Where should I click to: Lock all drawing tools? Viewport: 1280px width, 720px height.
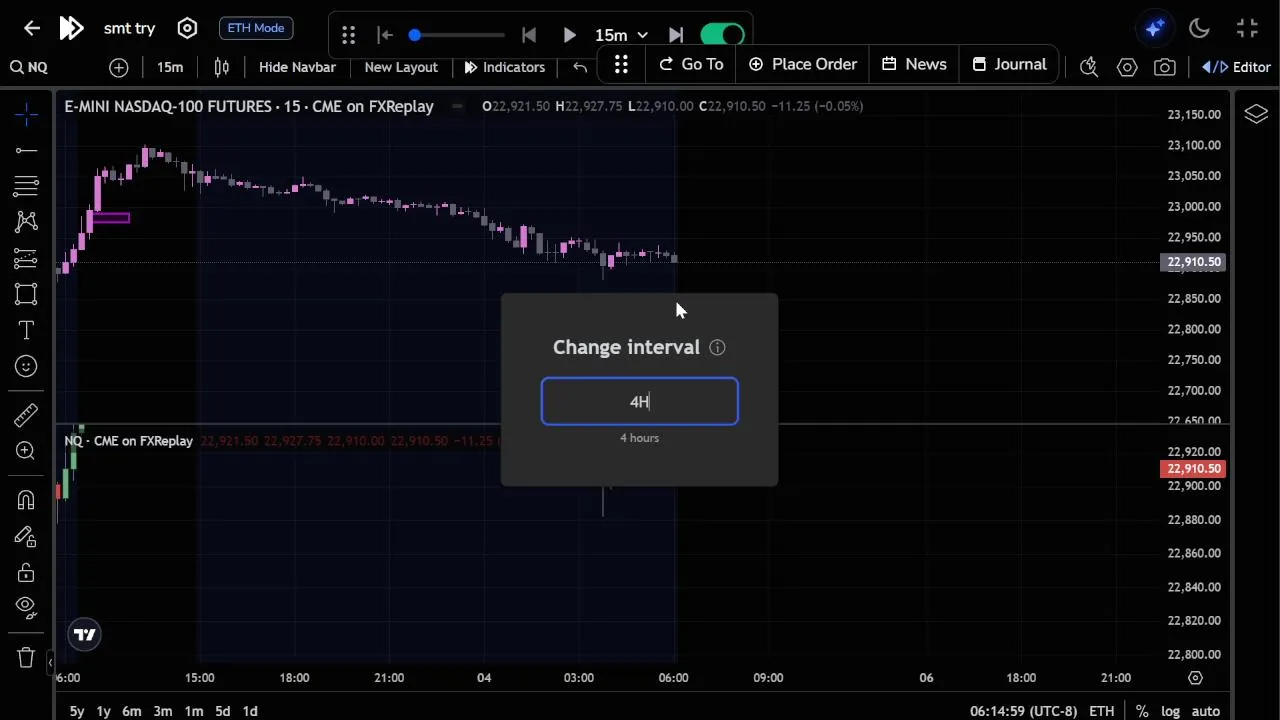pos(26,573)
